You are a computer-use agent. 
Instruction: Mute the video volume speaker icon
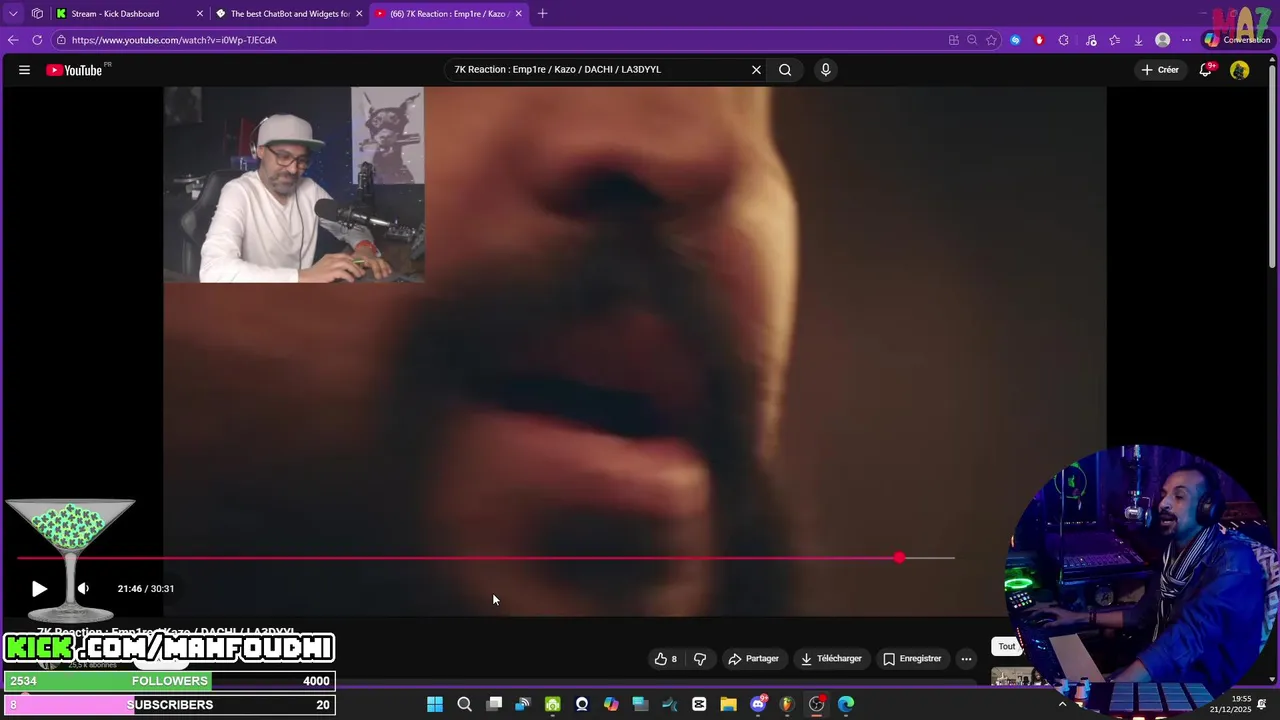tap(83, 589)
